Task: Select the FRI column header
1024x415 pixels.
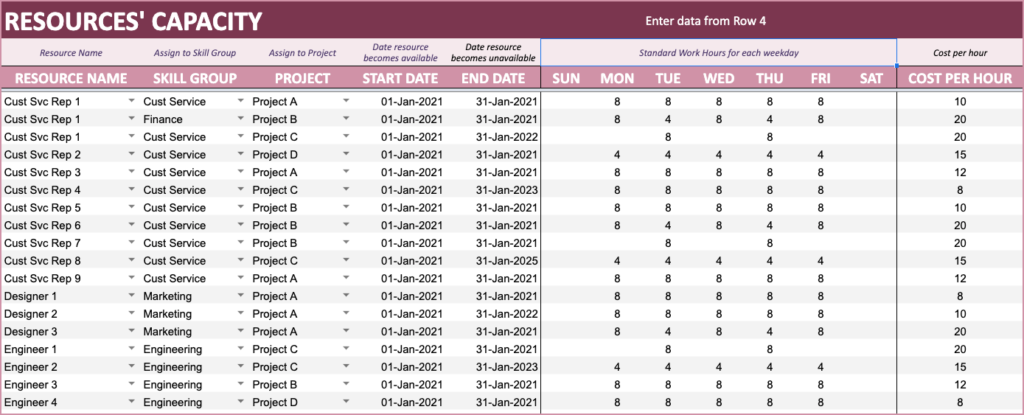Action: coord(820,78)
